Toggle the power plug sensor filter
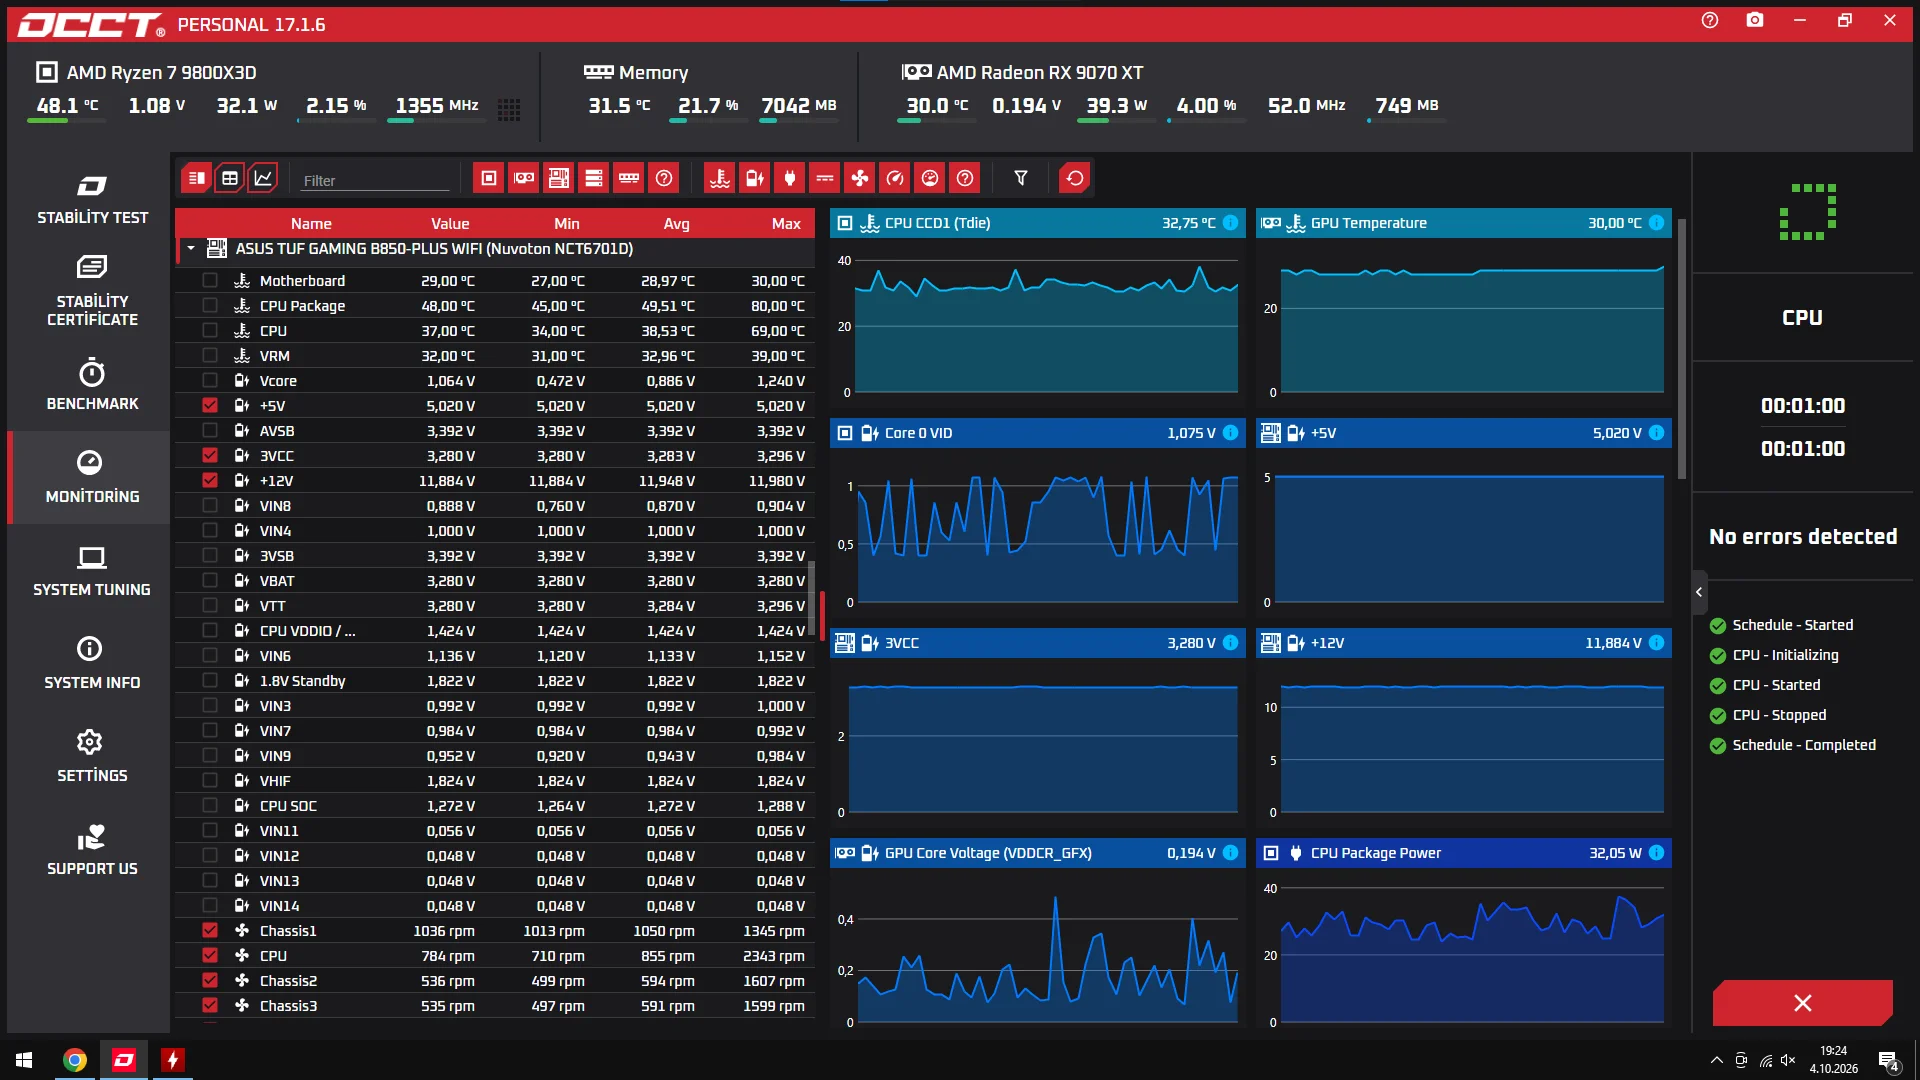The height and width of the screenshot is (1080, 1920). [790, 178]
